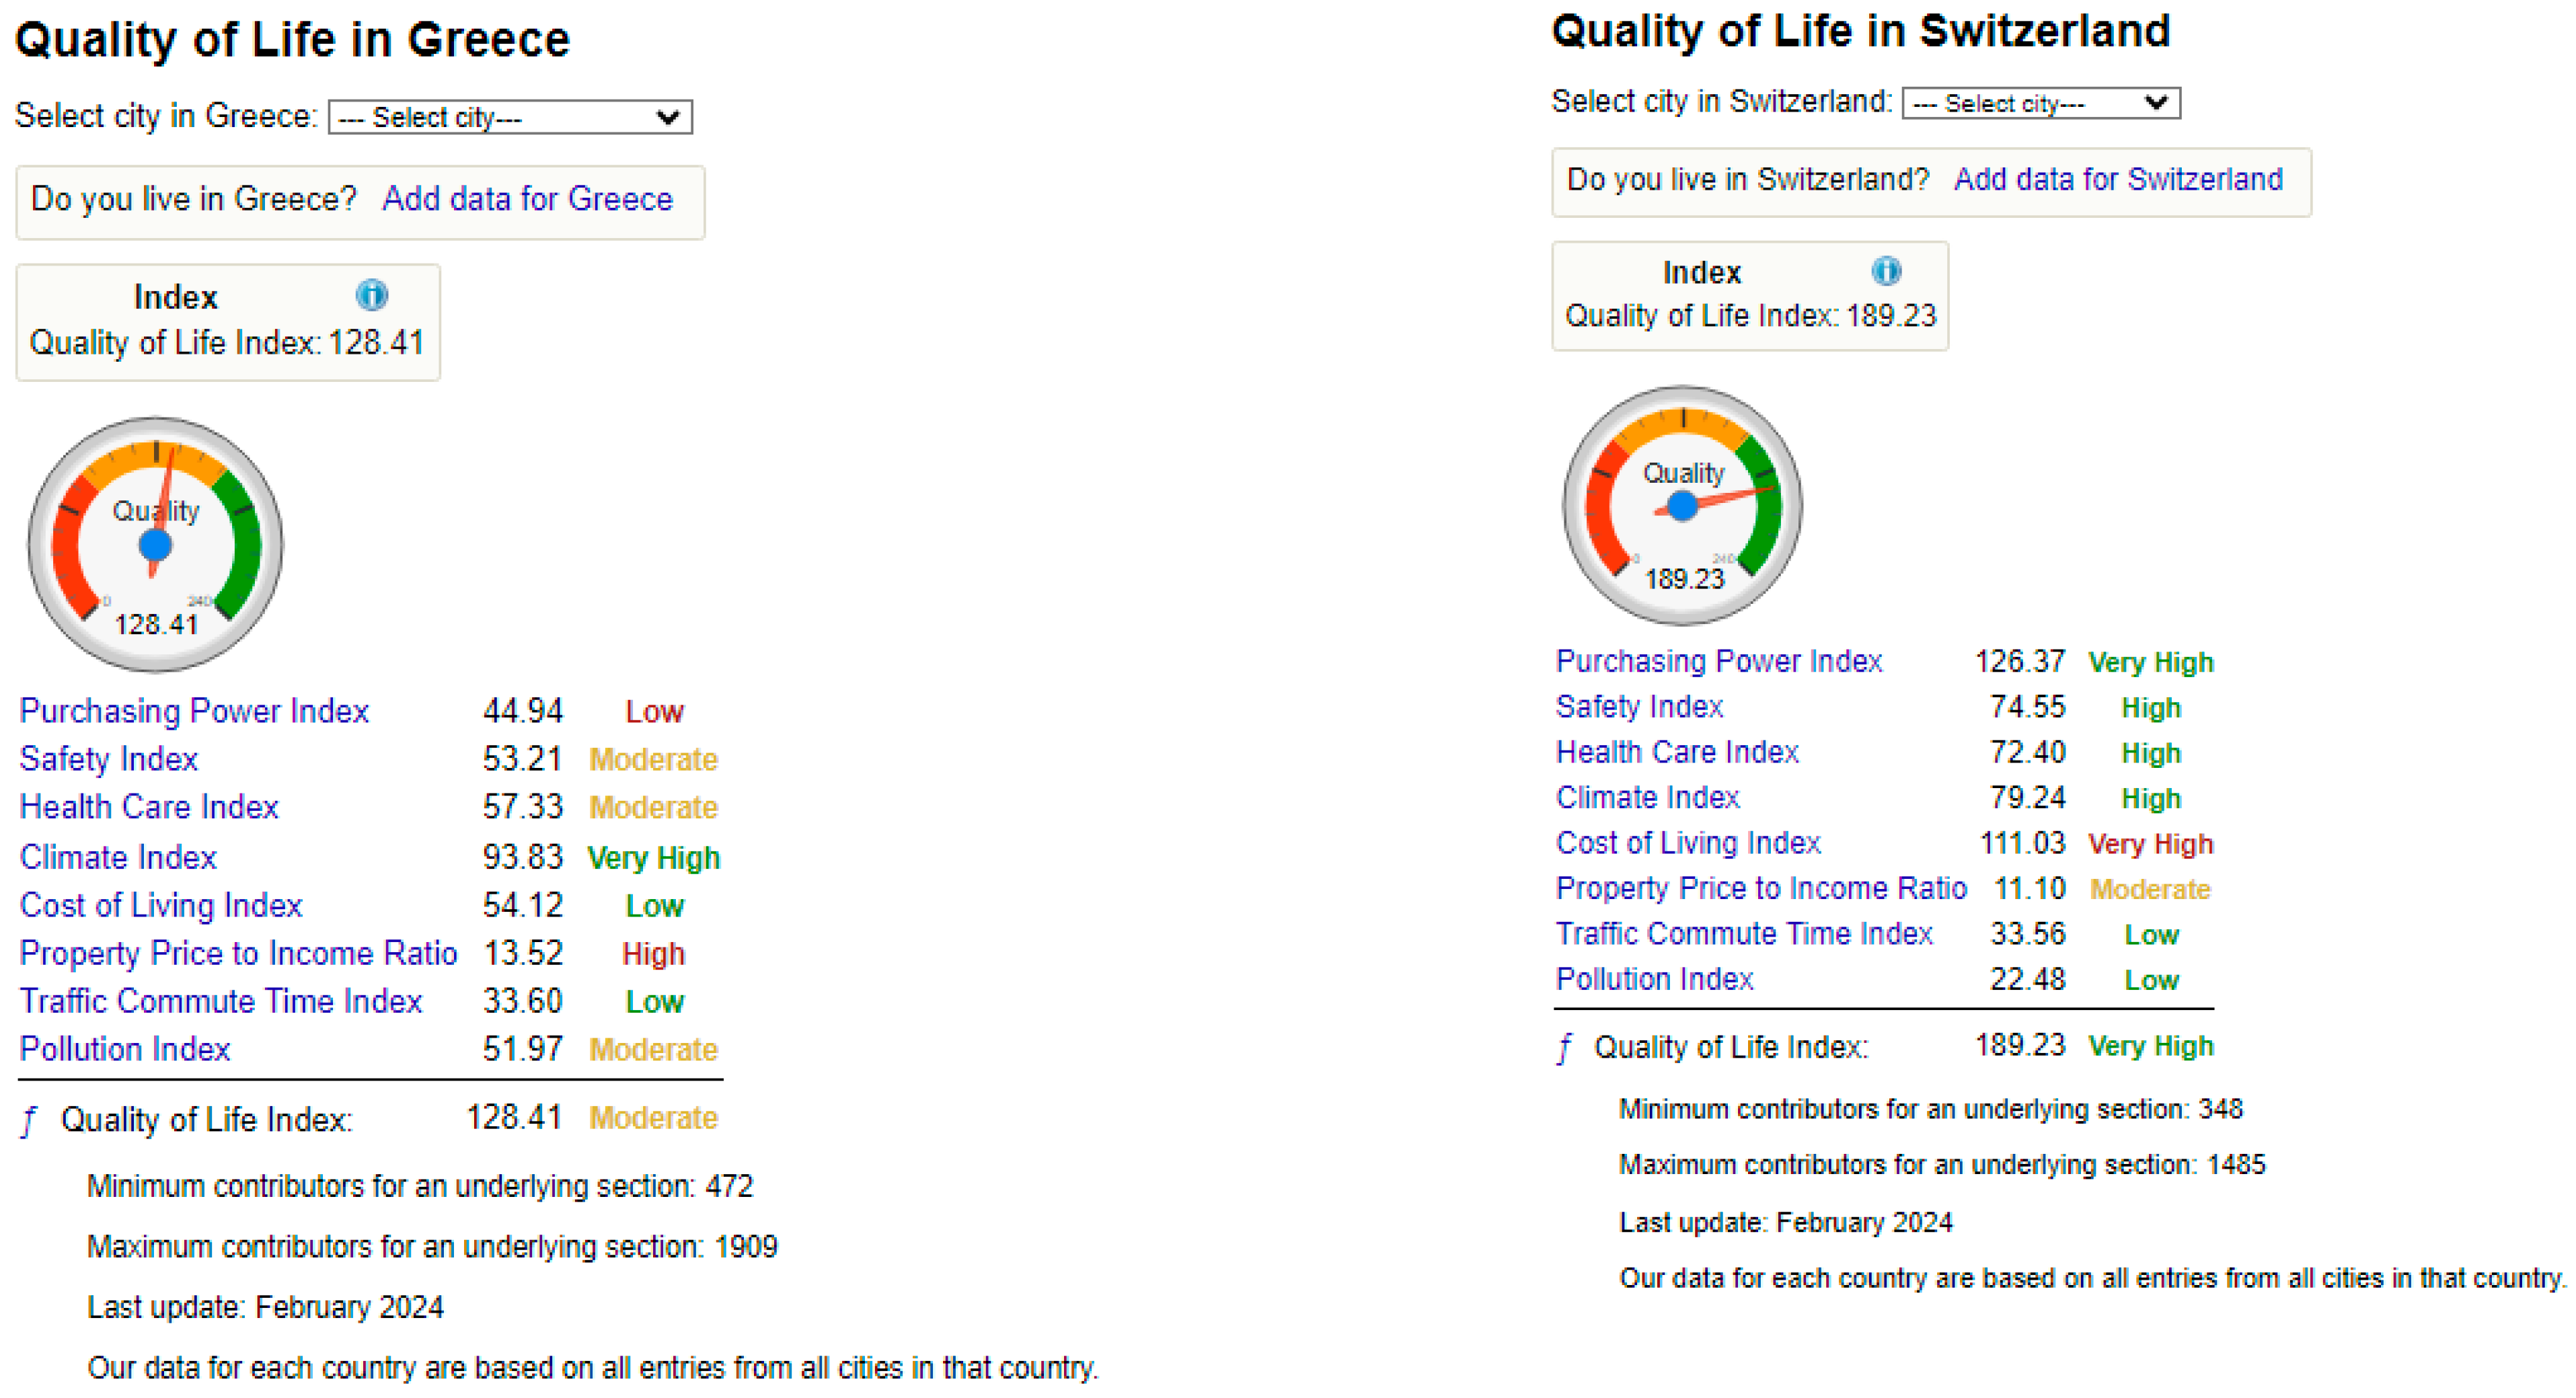Follow the Add data for Switzerland link

[x=2118, y=179]
